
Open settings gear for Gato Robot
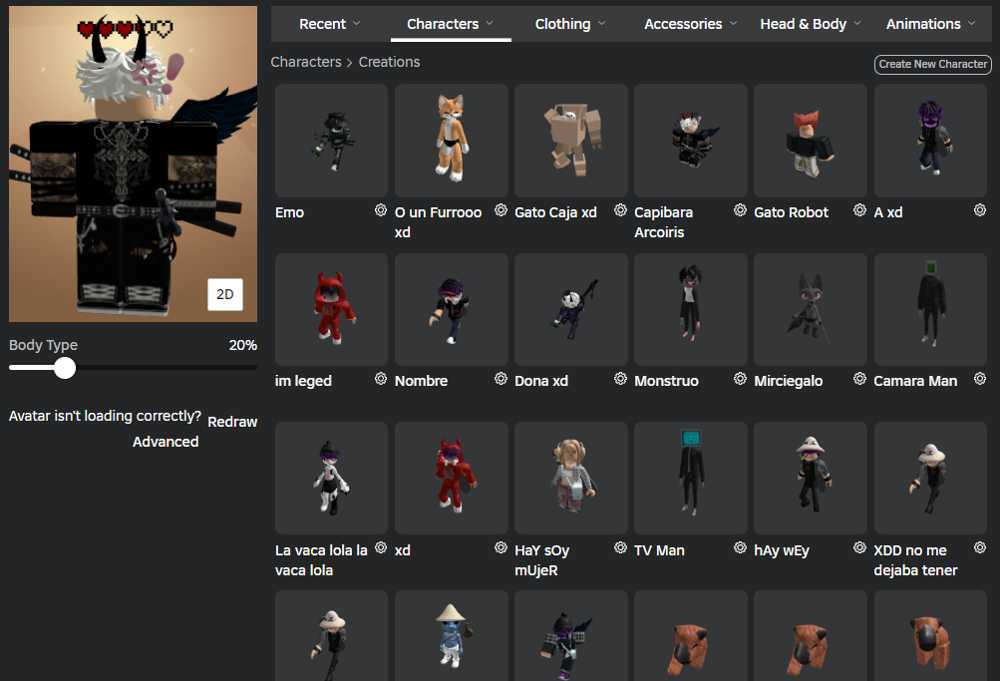[860, 210]
